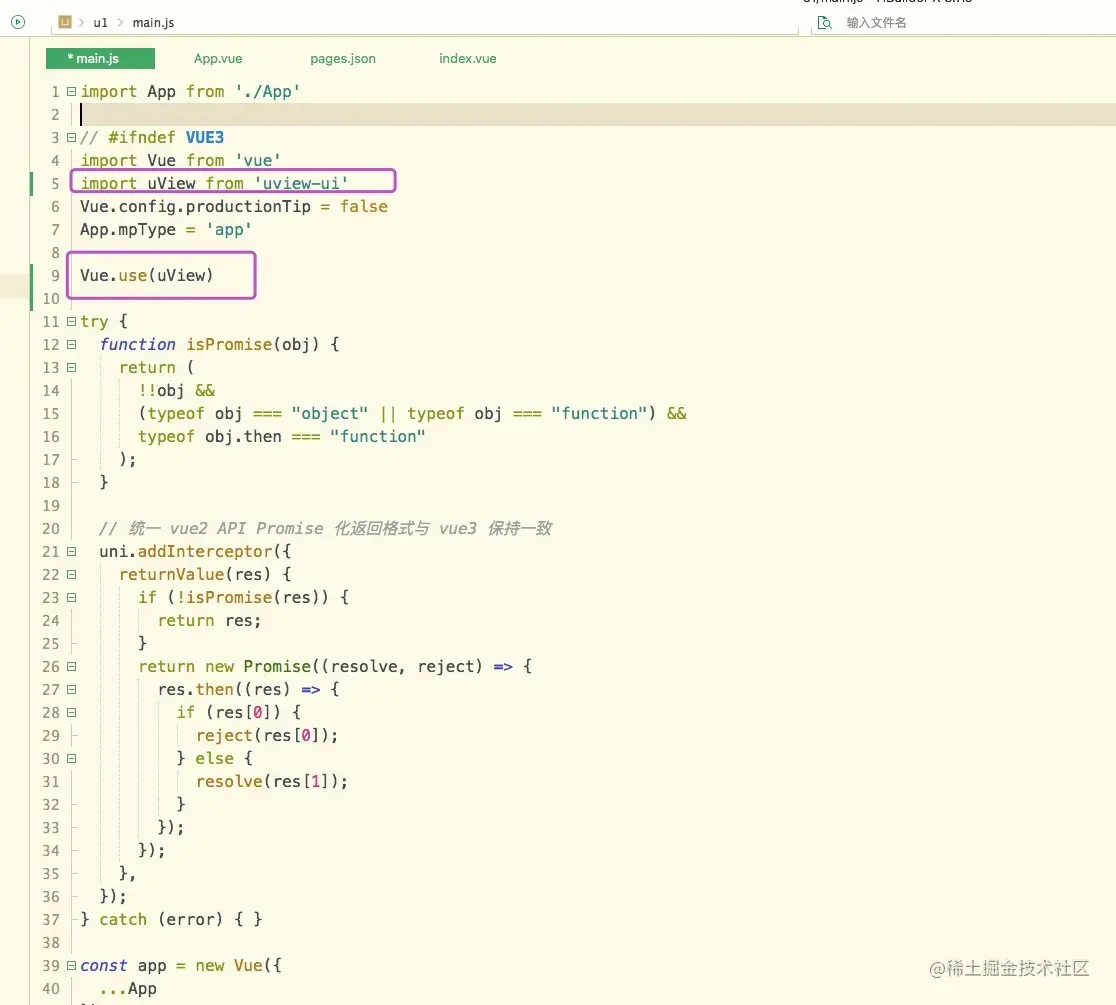Collapse fold marker on line 1
Image resolution: width=1116 pixels, height=1005 pixels.
tap(71, 91)
